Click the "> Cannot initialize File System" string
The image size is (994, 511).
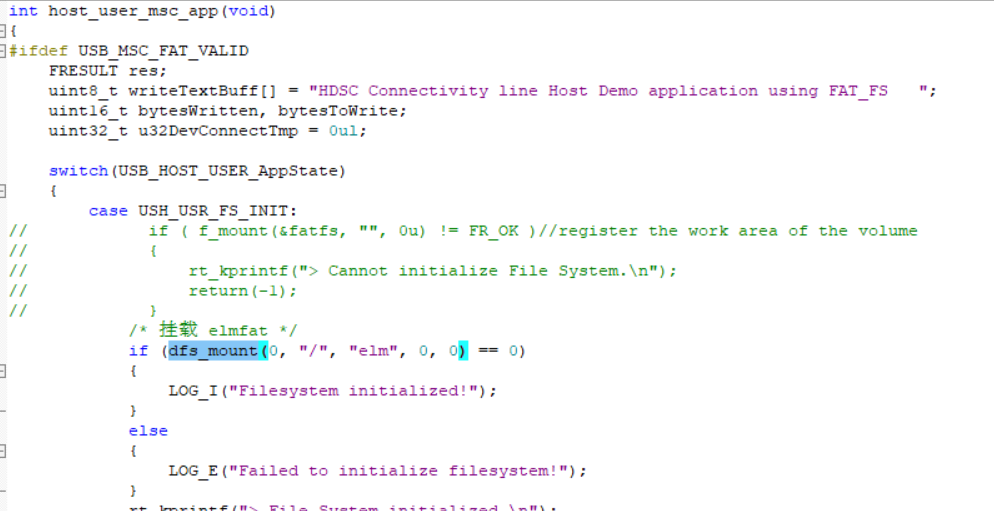pos(478,271)
